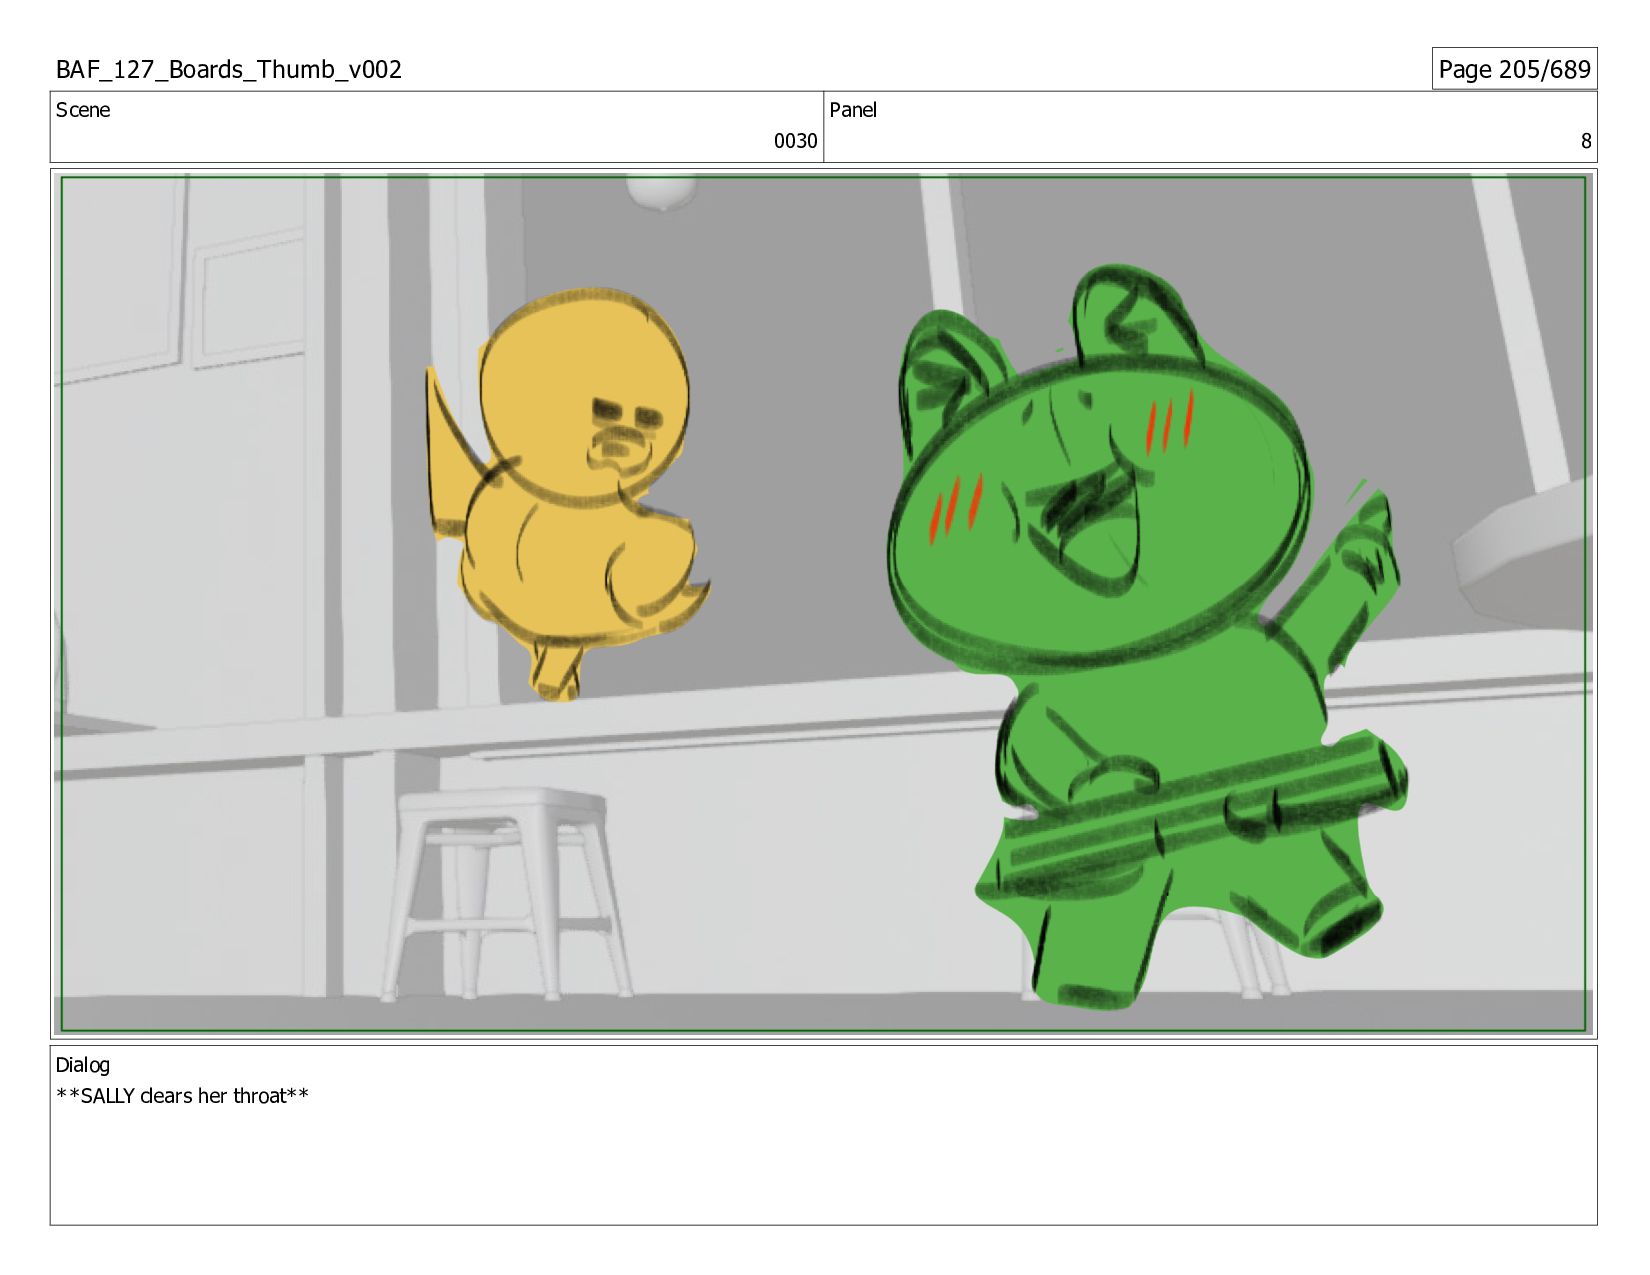This screenshot has width=1650, height=1275.
Task: Click the Page 205/689 box
Action: pyautogui.click(x=1514, y=69)
